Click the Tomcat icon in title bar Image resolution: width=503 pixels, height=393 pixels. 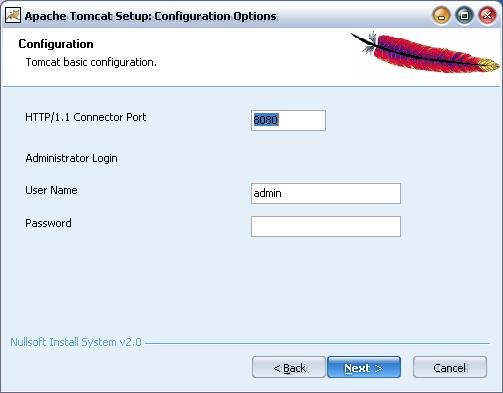[13, 15]
